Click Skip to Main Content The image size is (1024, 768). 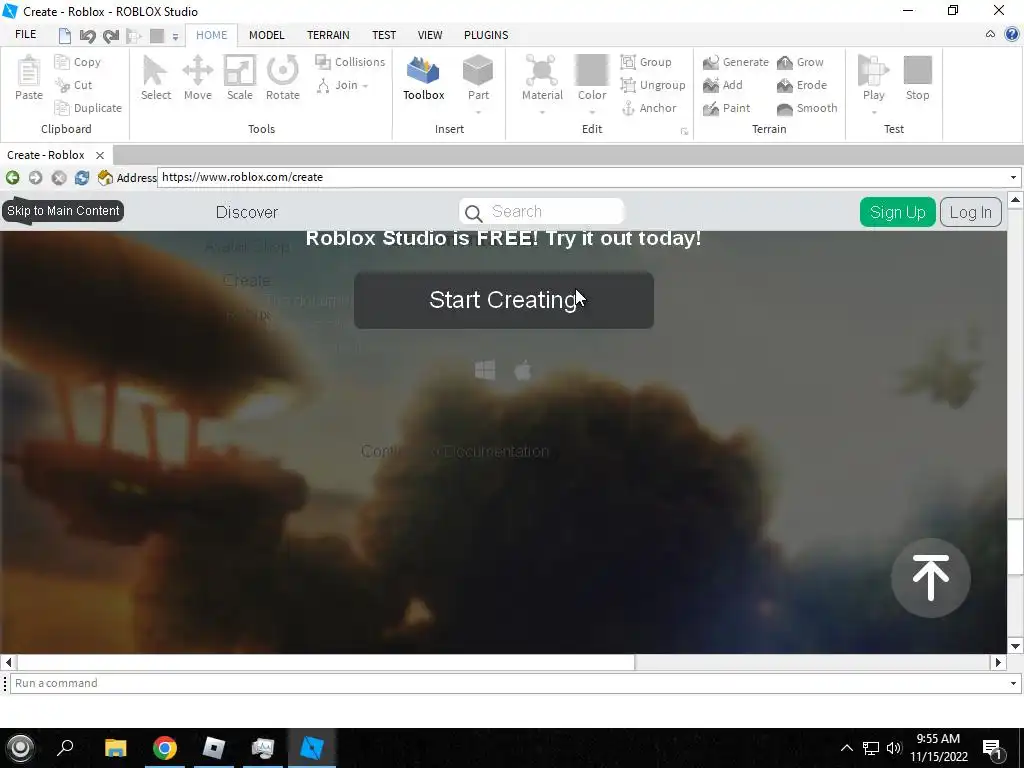click(63, 211)
